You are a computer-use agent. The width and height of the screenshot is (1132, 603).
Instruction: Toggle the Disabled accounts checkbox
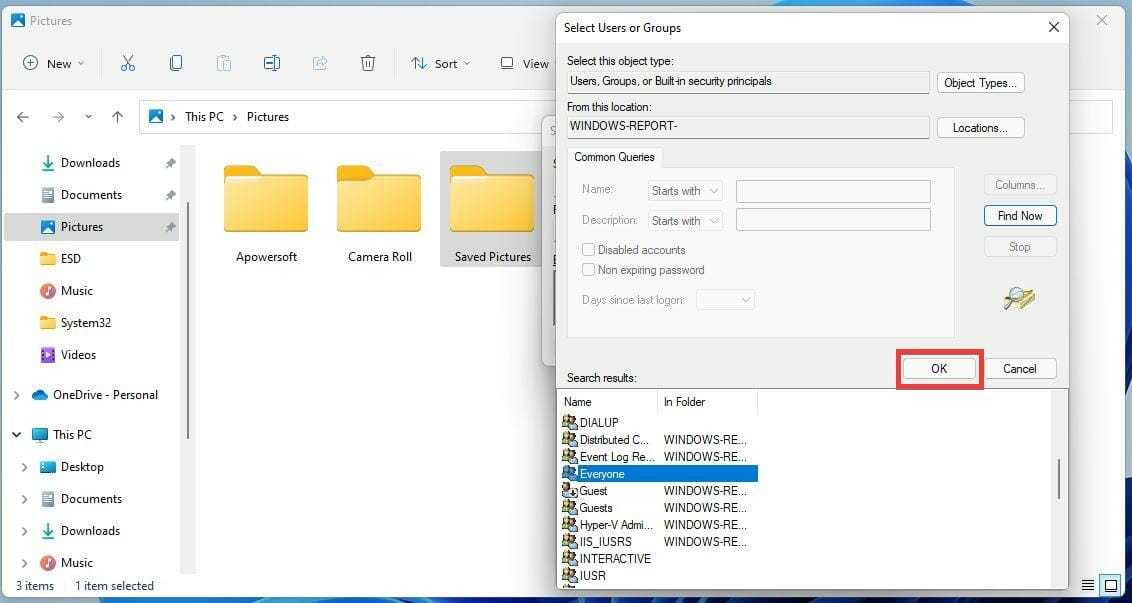pos(589,250)
